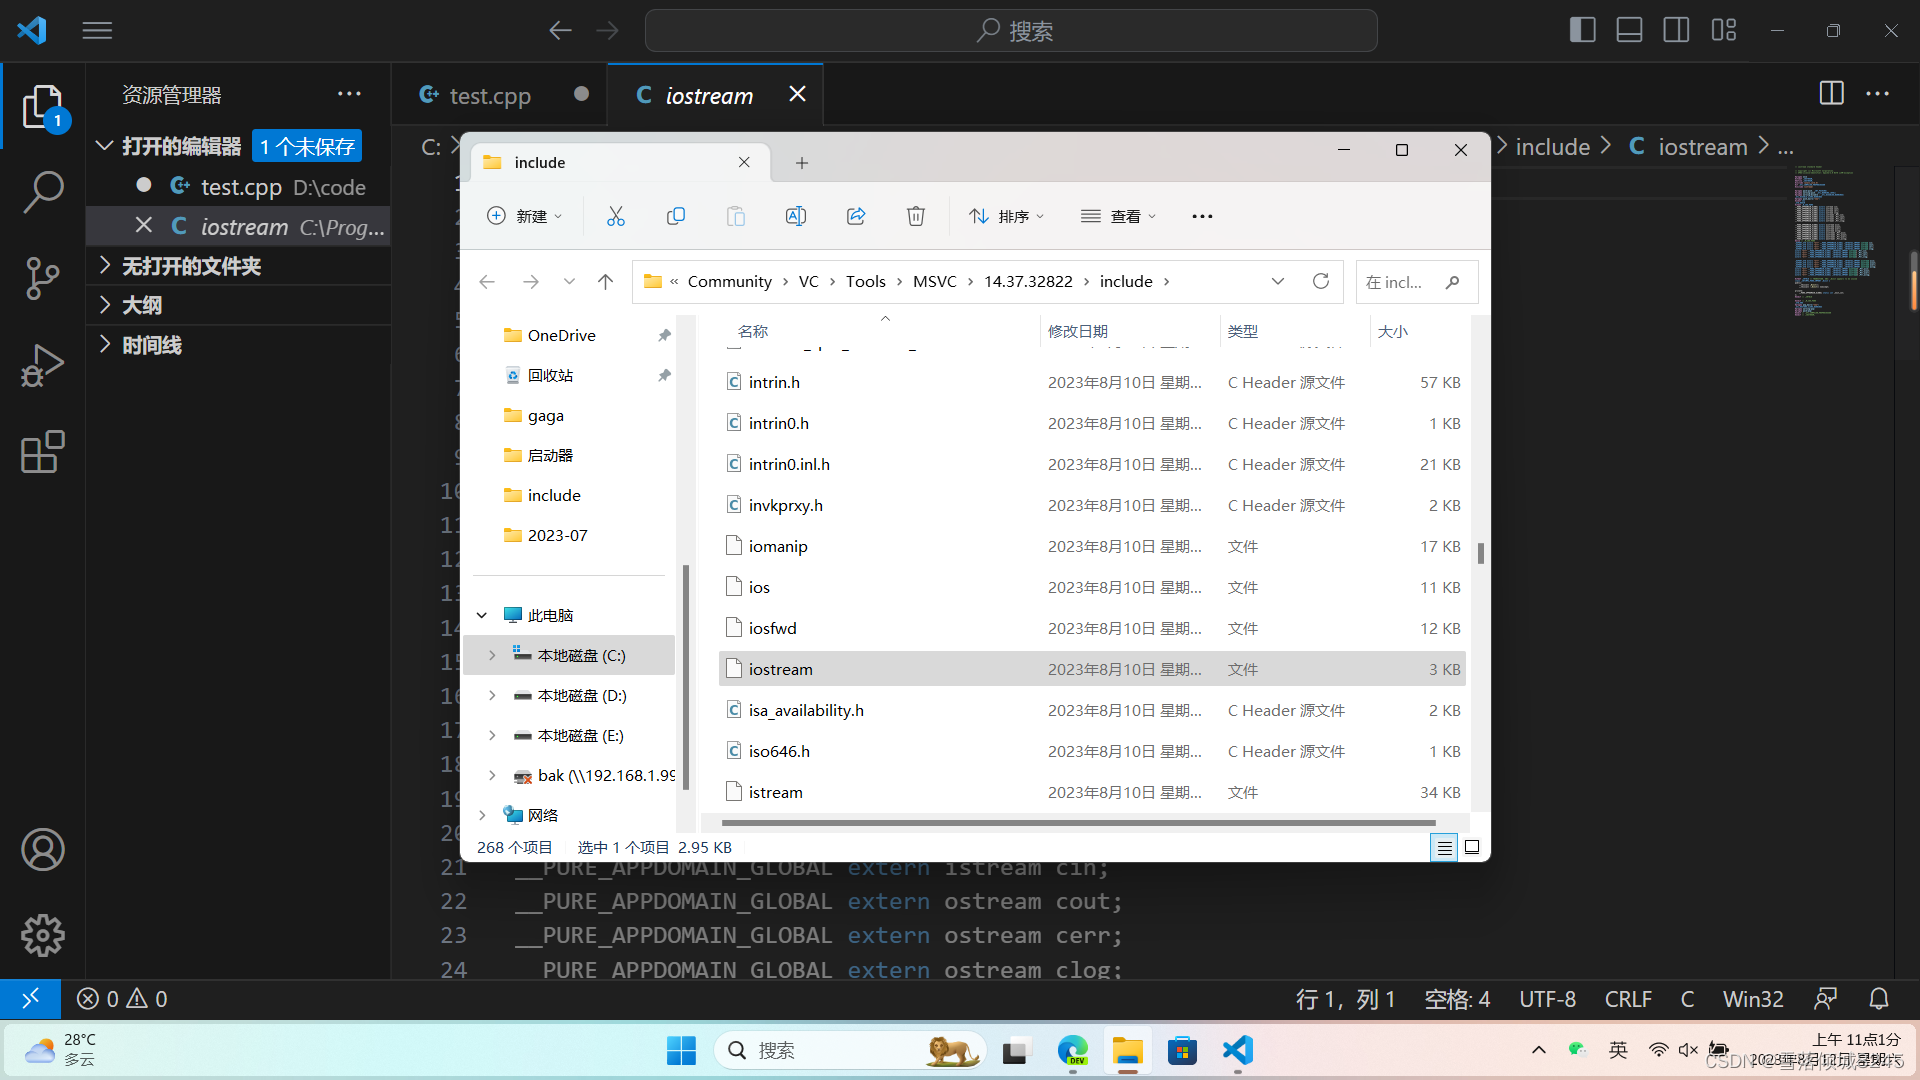
Task: Click the Rename icon in Explorer toolbar
Action: click(796, 216)
